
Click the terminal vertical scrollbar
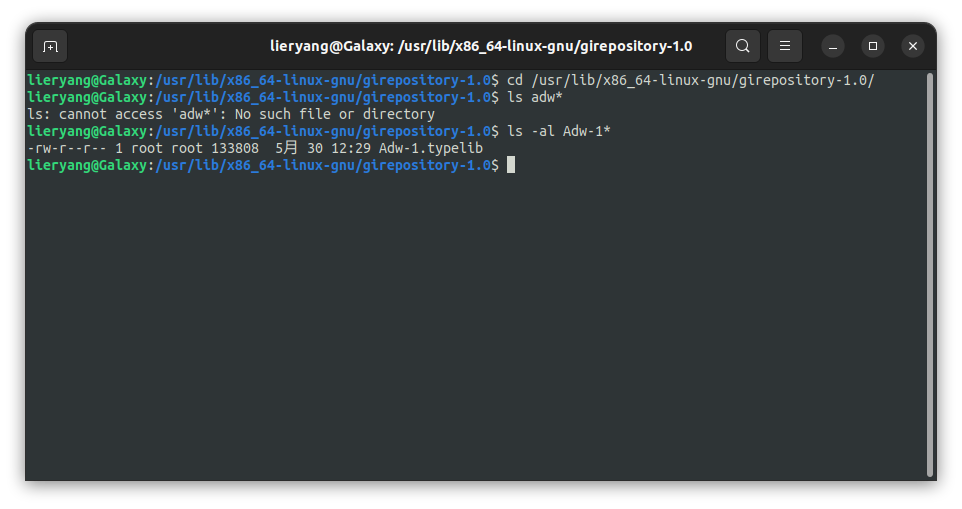pos(930,275)
